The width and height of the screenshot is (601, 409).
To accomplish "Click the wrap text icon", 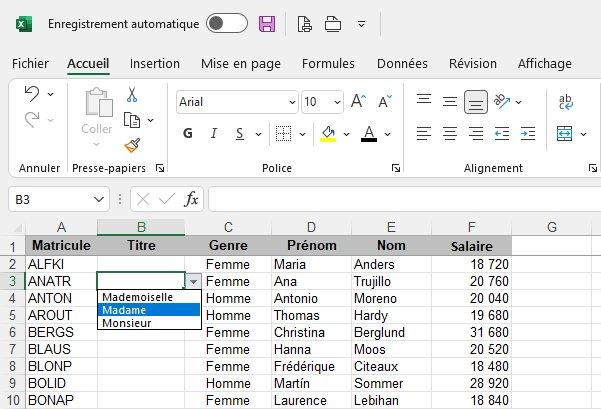I will [566, 102].
